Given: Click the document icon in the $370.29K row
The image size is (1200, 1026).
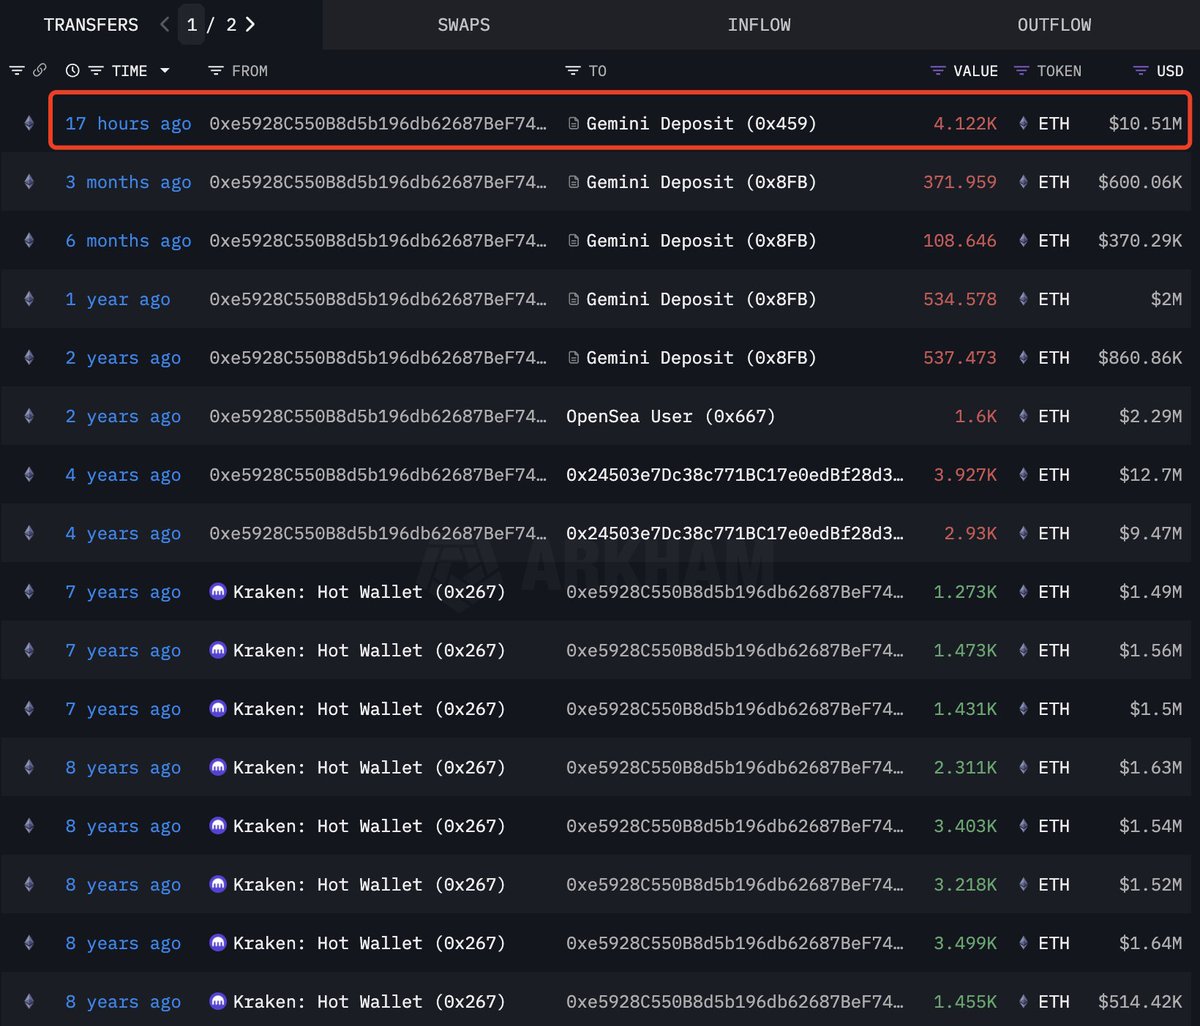Looking at the screenshot, I should tap(573, 241).
